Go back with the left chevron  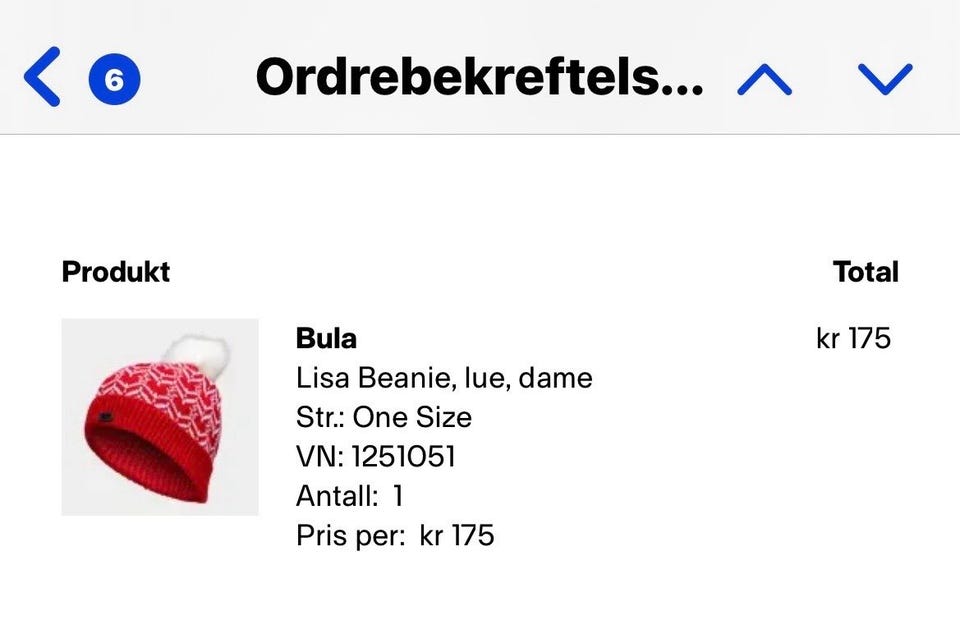[x=42, y=78]
